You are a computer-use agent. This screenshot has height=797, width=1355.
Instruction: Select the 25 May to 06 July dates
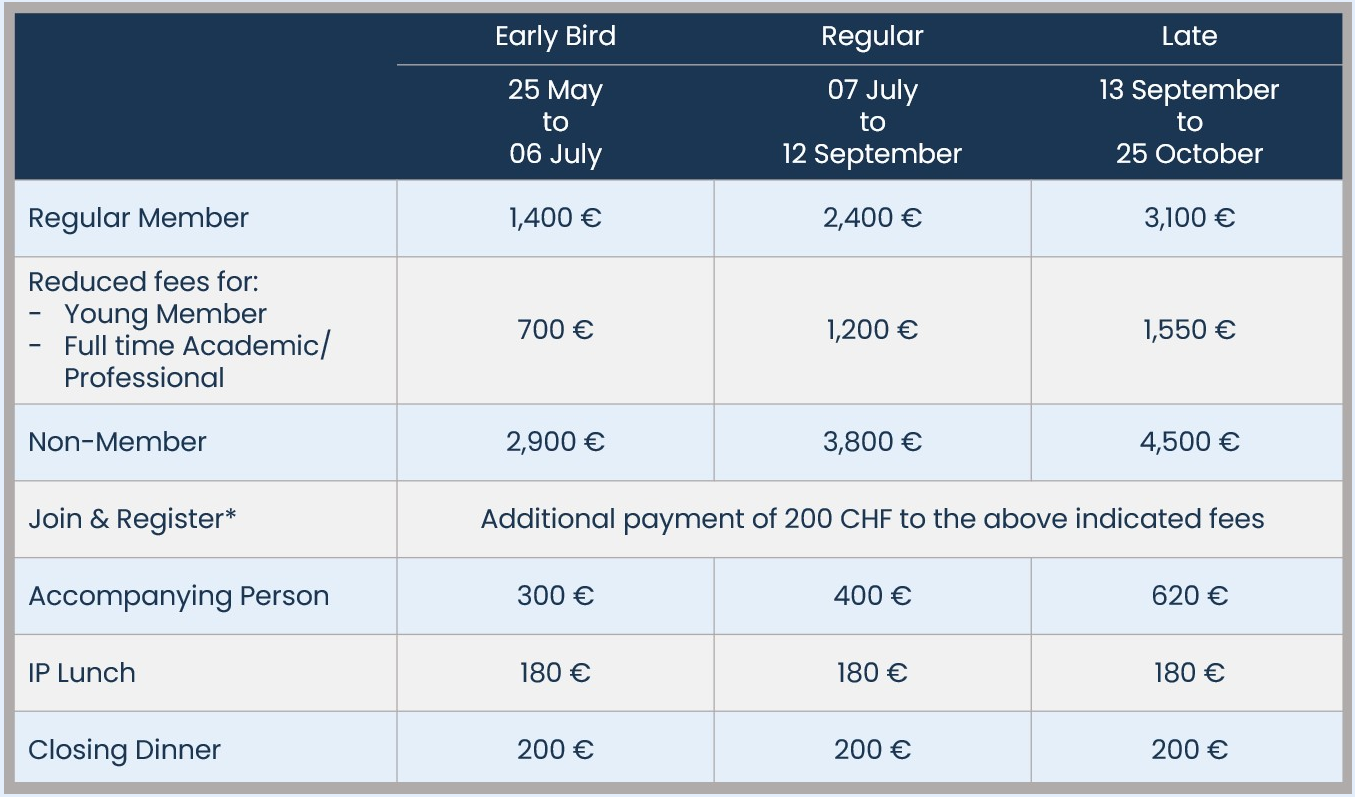(555, 122)
